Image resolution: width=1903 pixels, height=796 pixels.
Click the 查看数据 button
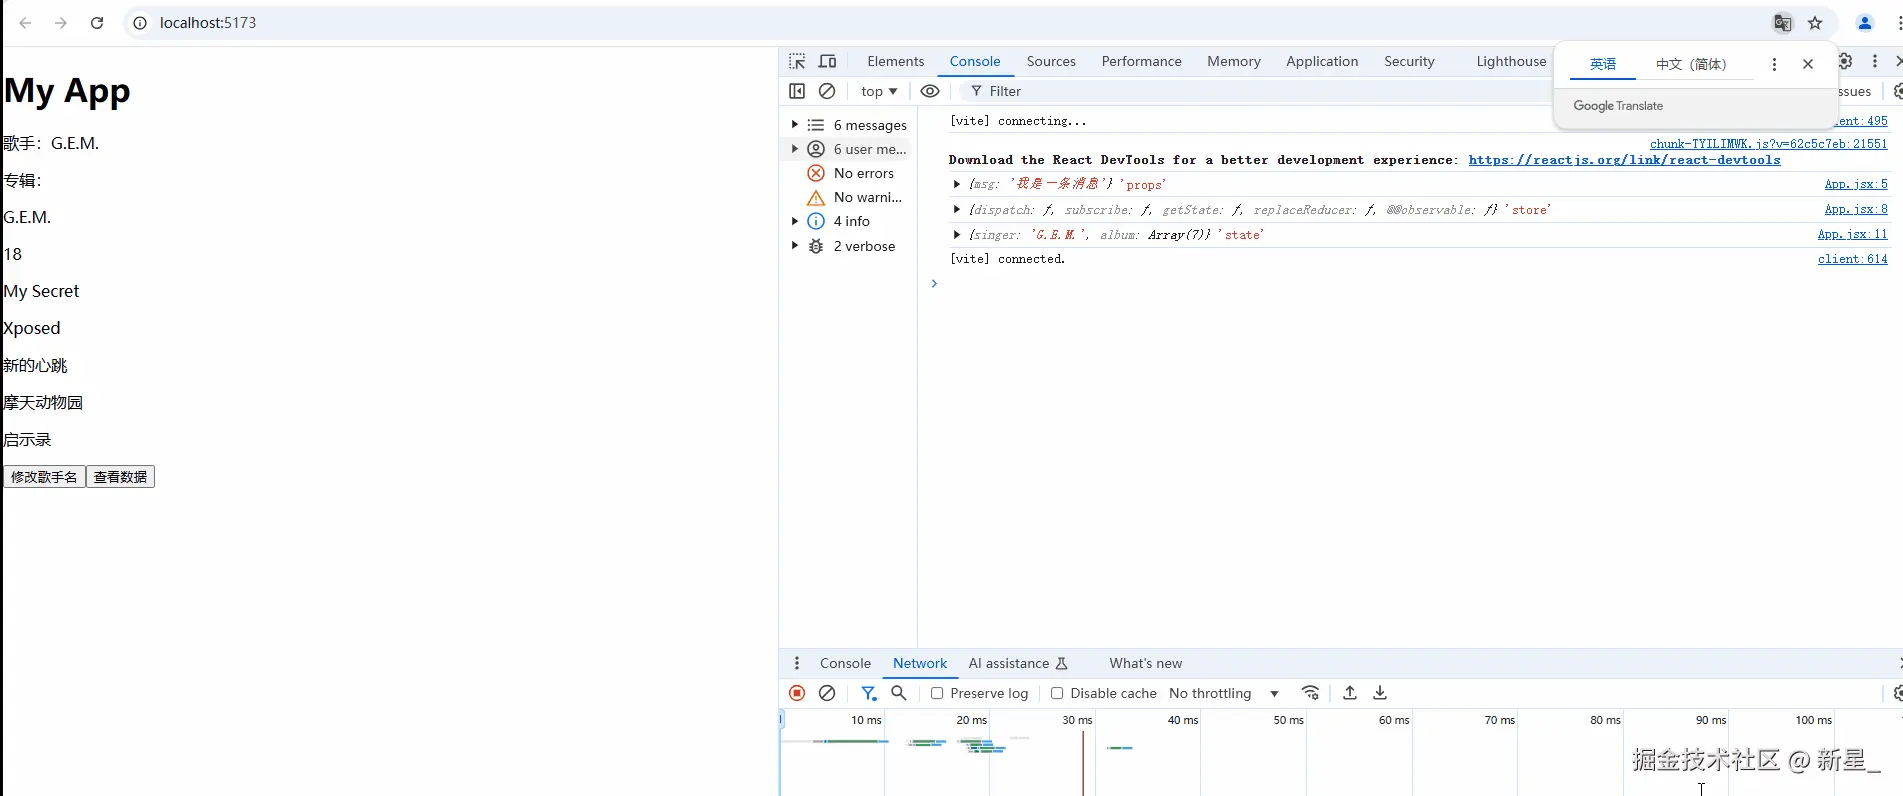(x=120, y=477)
